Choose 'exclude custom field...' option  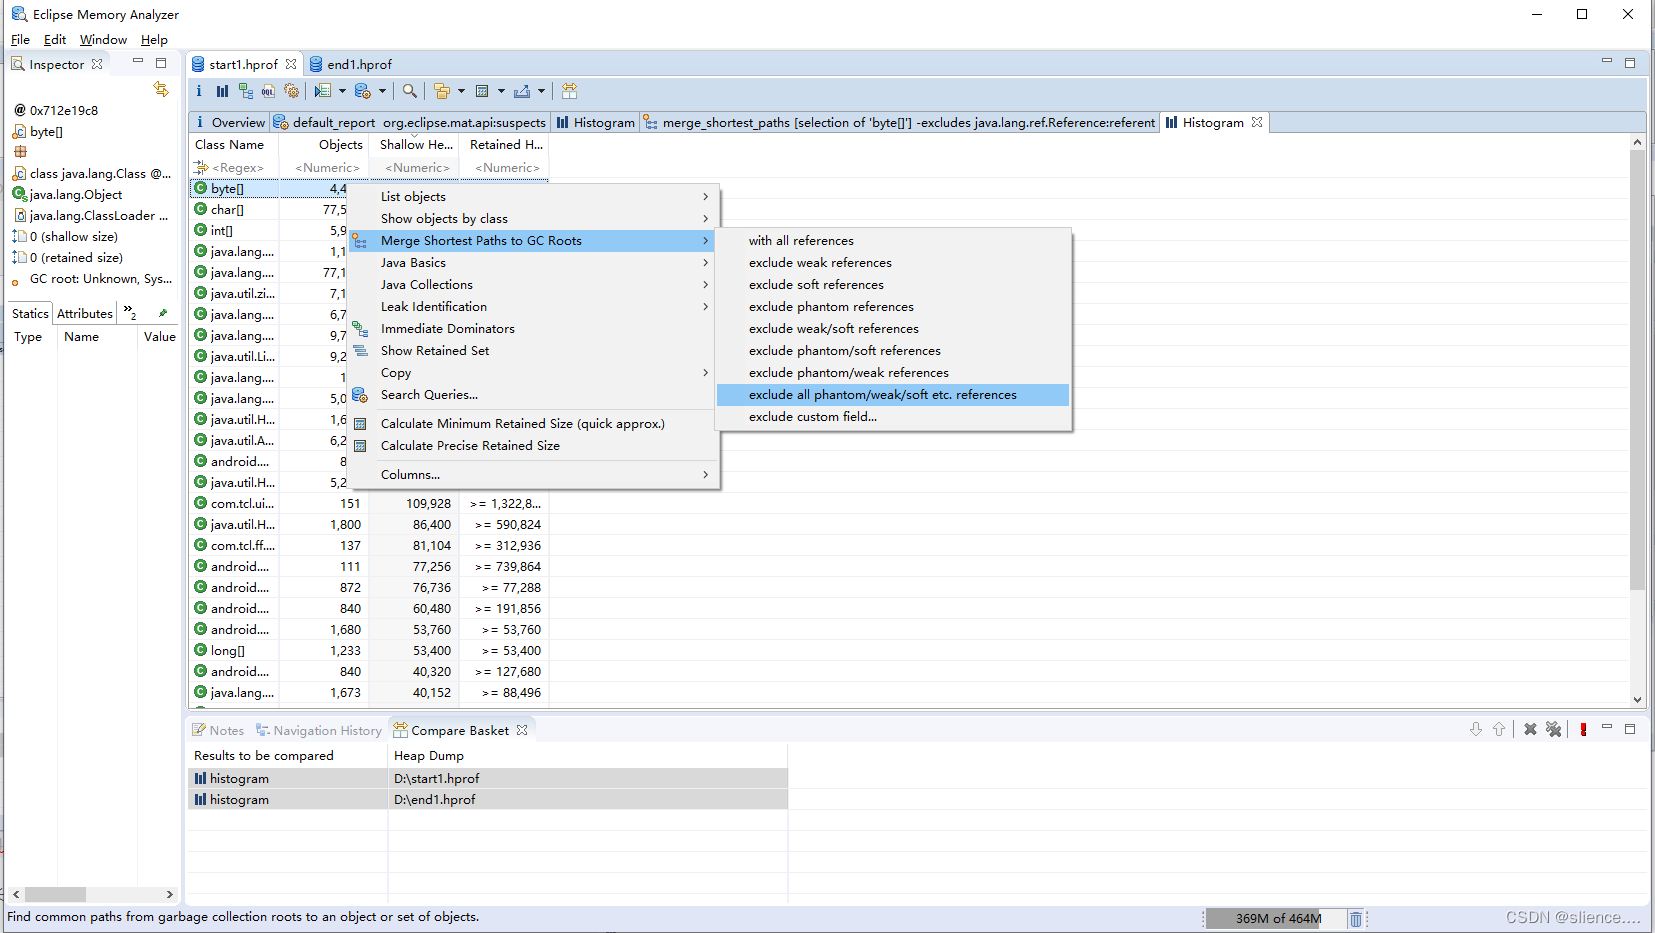tap(893, 417)
